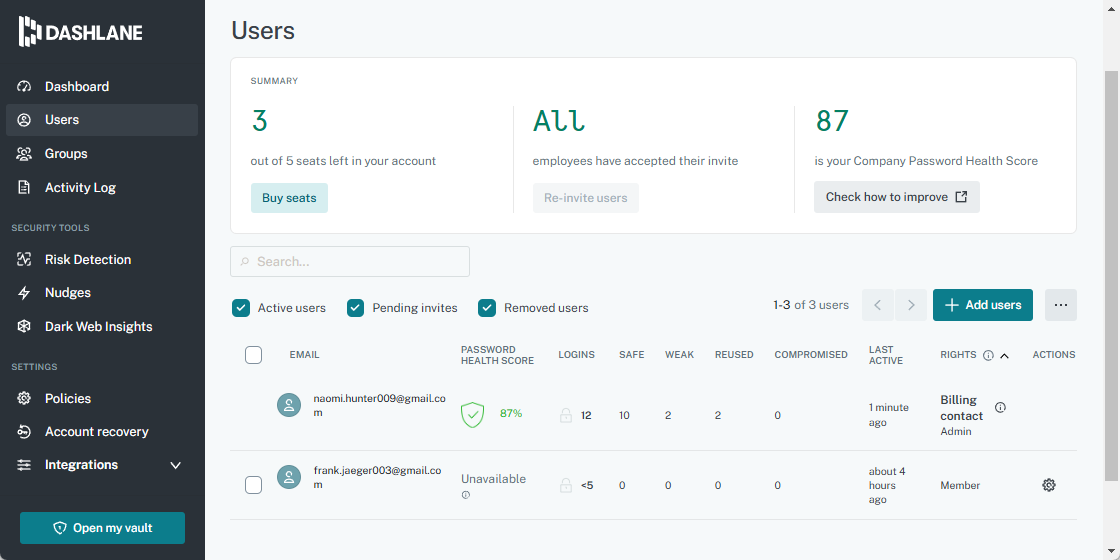The height and width of the screenshot is (560, 1120).
Task: Toggle the Pending invites checkbox
Action: [x=355, y=308]
